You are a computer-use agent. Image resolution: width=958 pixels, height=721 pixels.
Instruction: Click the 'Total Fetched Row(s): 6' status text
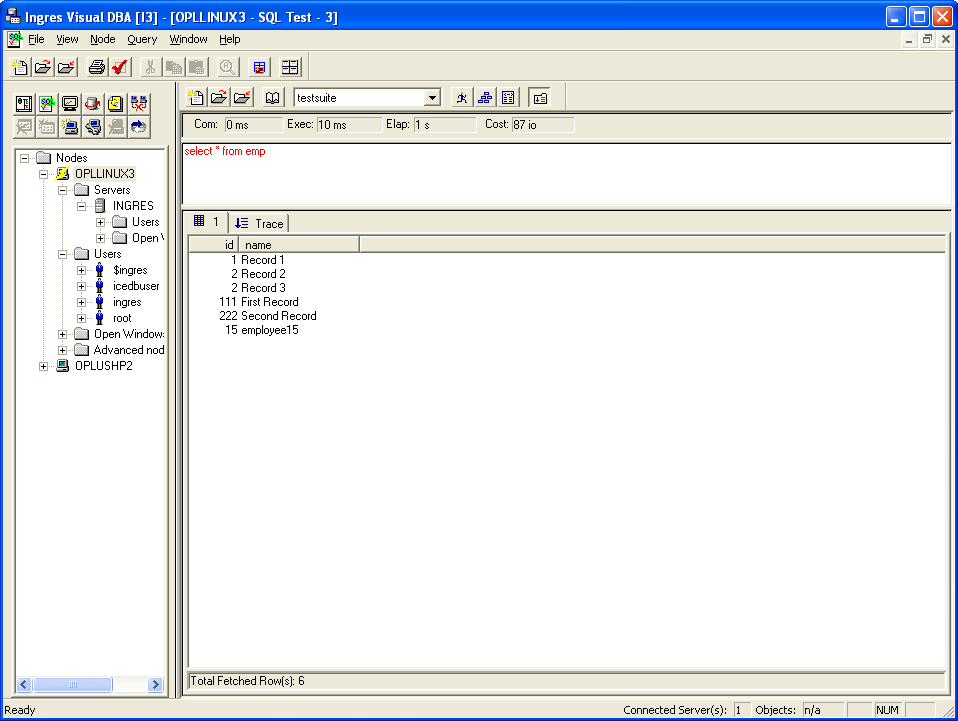[x=247, y=681]
